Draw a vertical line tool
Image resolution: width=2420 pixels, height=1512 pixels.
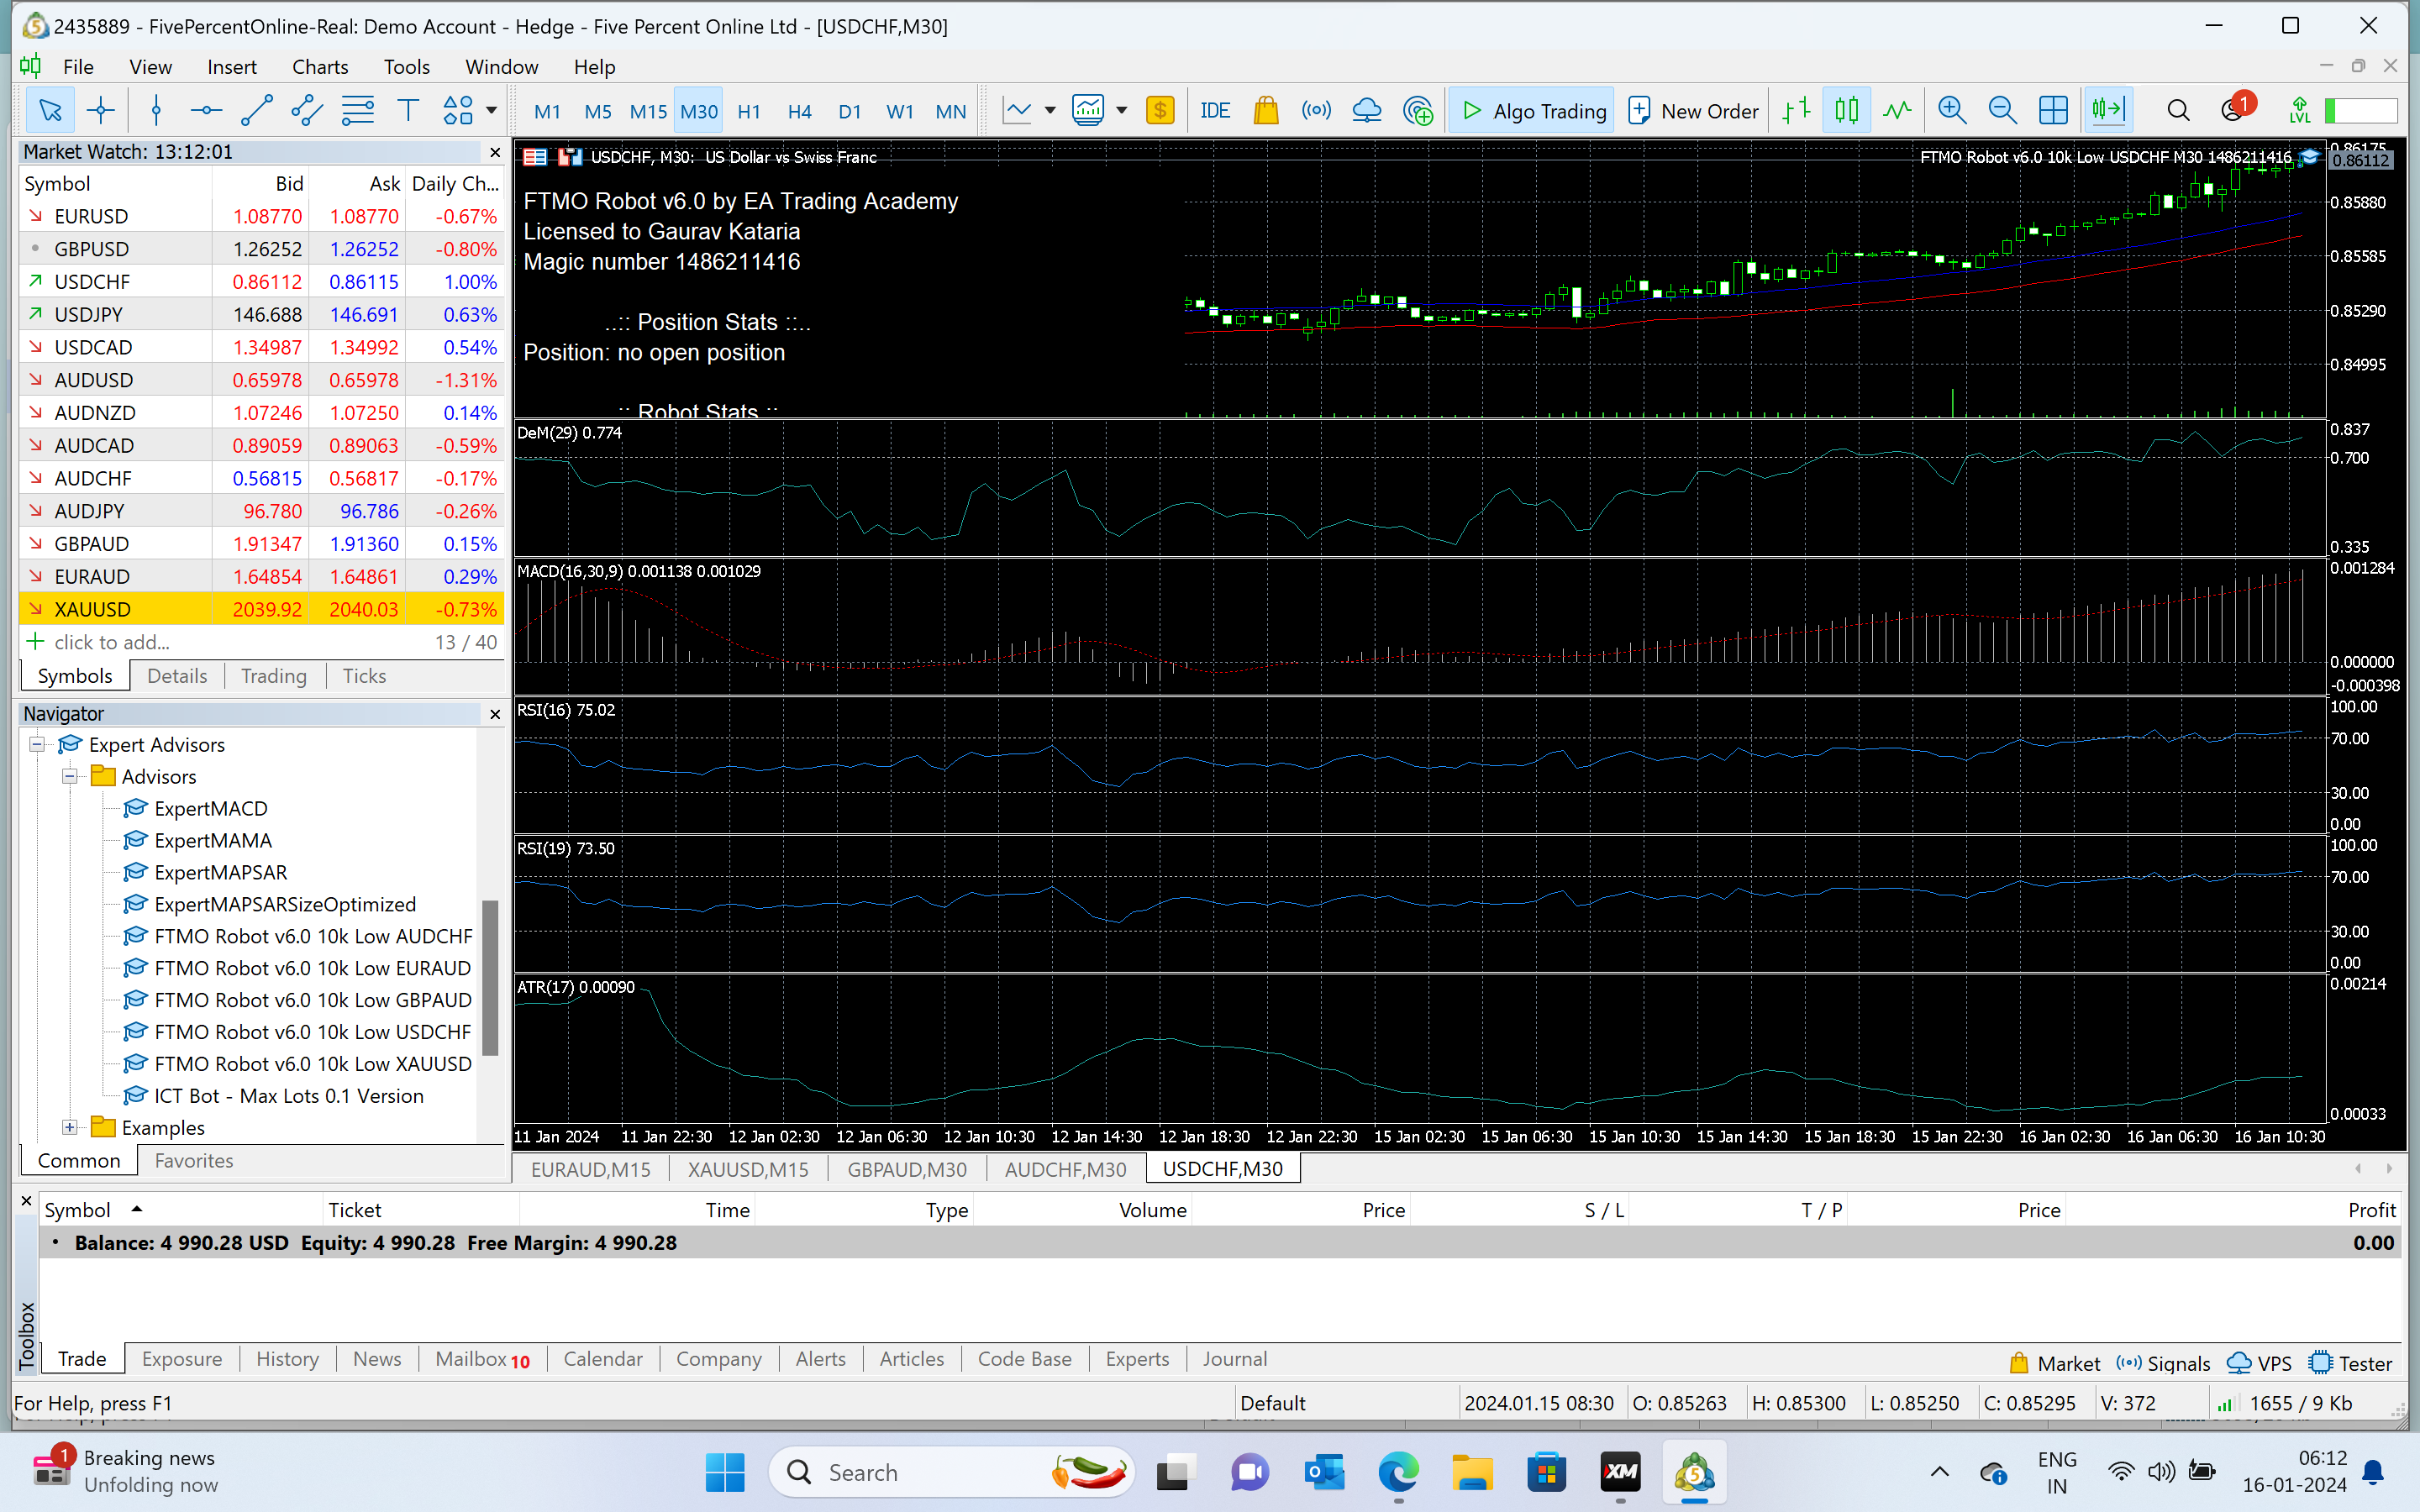coord(156,110)
